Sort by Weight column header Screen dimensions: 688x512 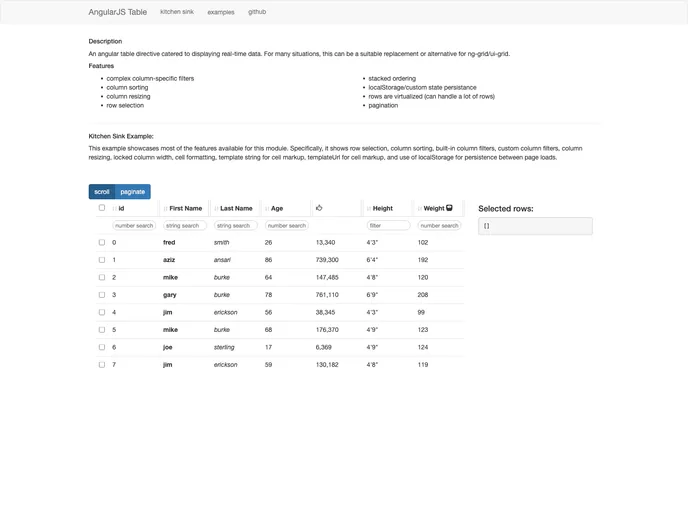434,208
